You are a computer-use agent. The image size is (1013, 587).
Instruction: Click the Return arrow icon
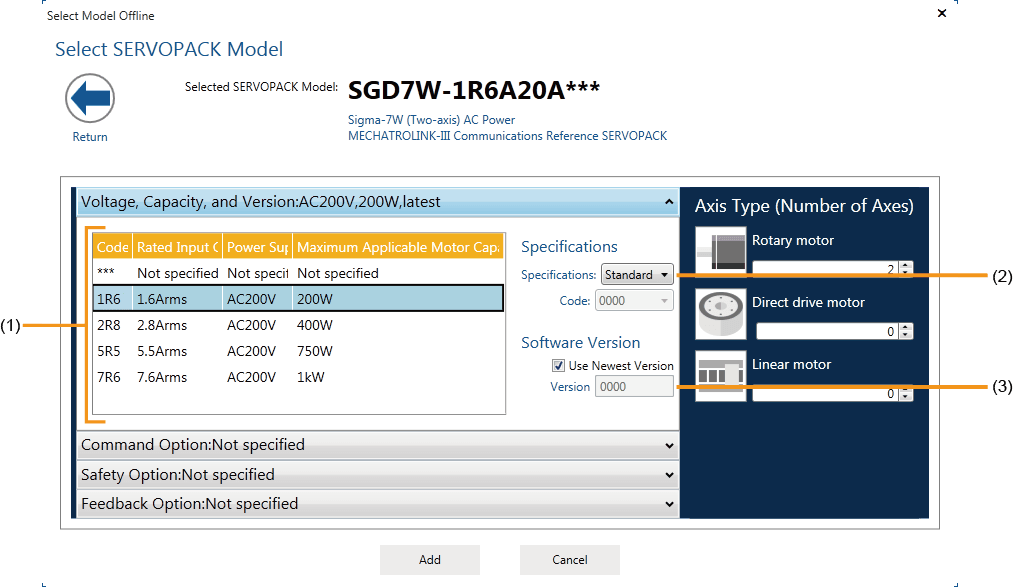pos(90,100)
